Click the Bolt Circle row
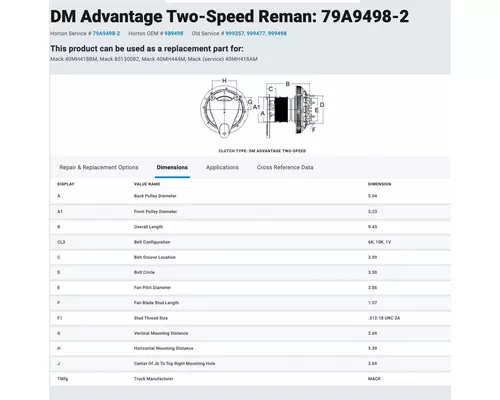Image resolution: width=500 pixels, height=400 pixels. click(x=250, y=272)
